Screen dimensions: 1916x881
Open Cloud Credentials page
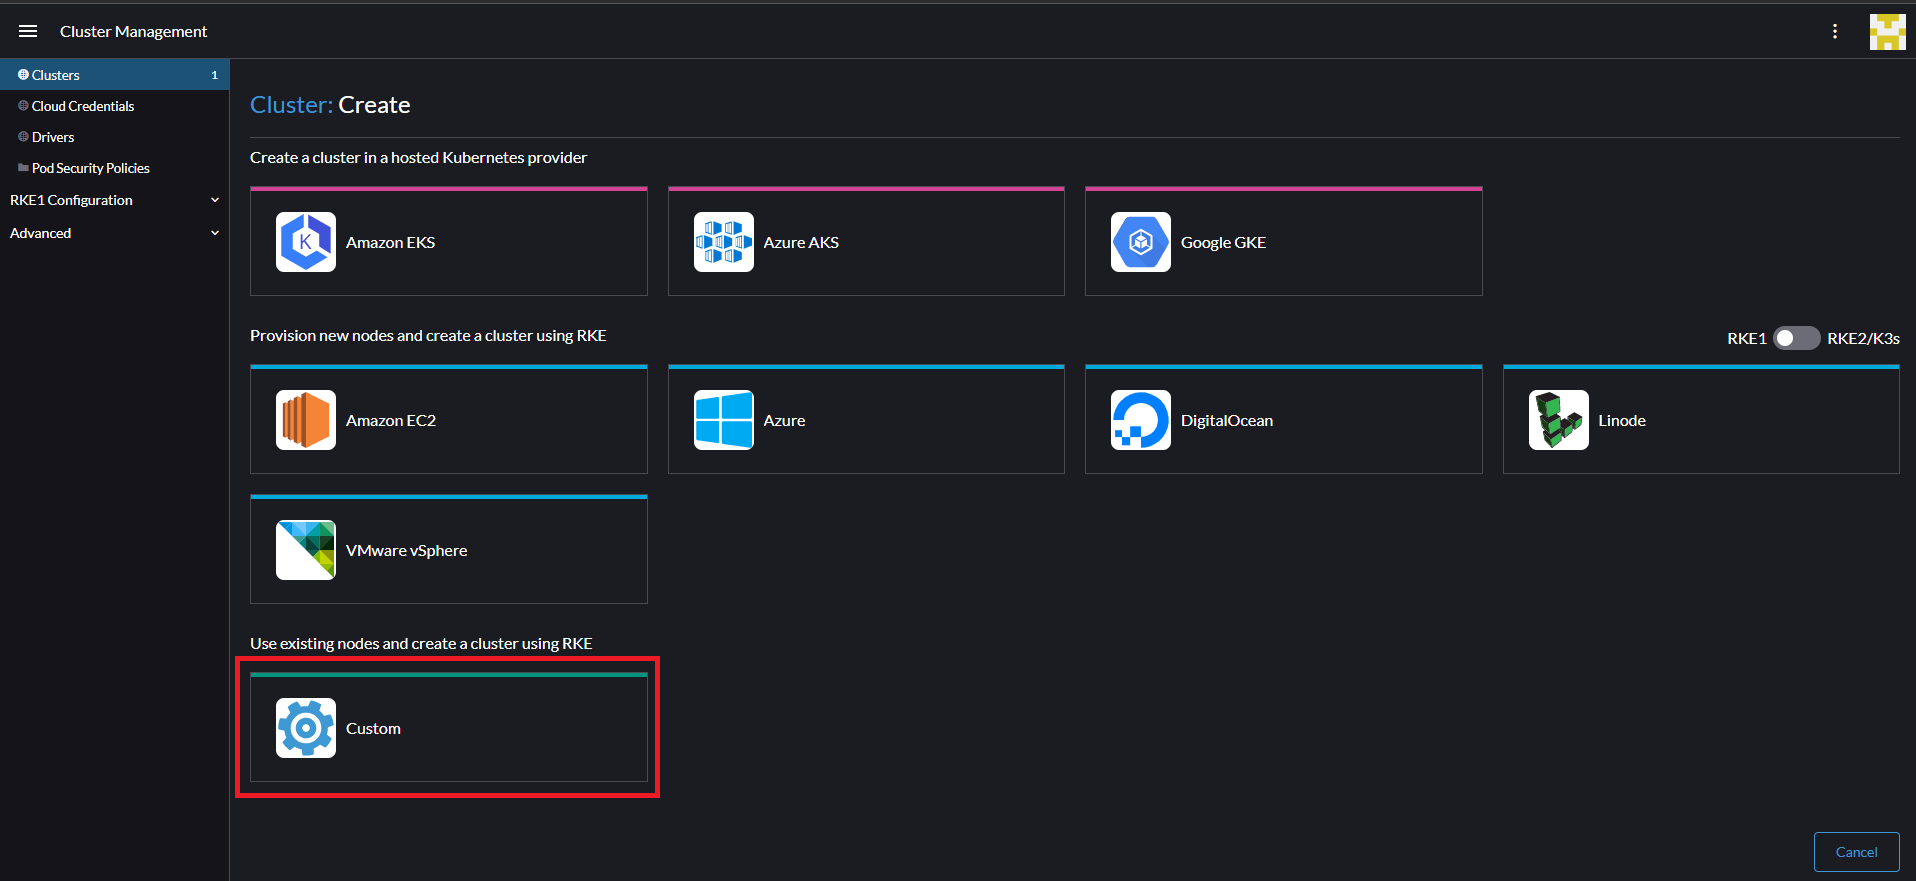(83, 106)
